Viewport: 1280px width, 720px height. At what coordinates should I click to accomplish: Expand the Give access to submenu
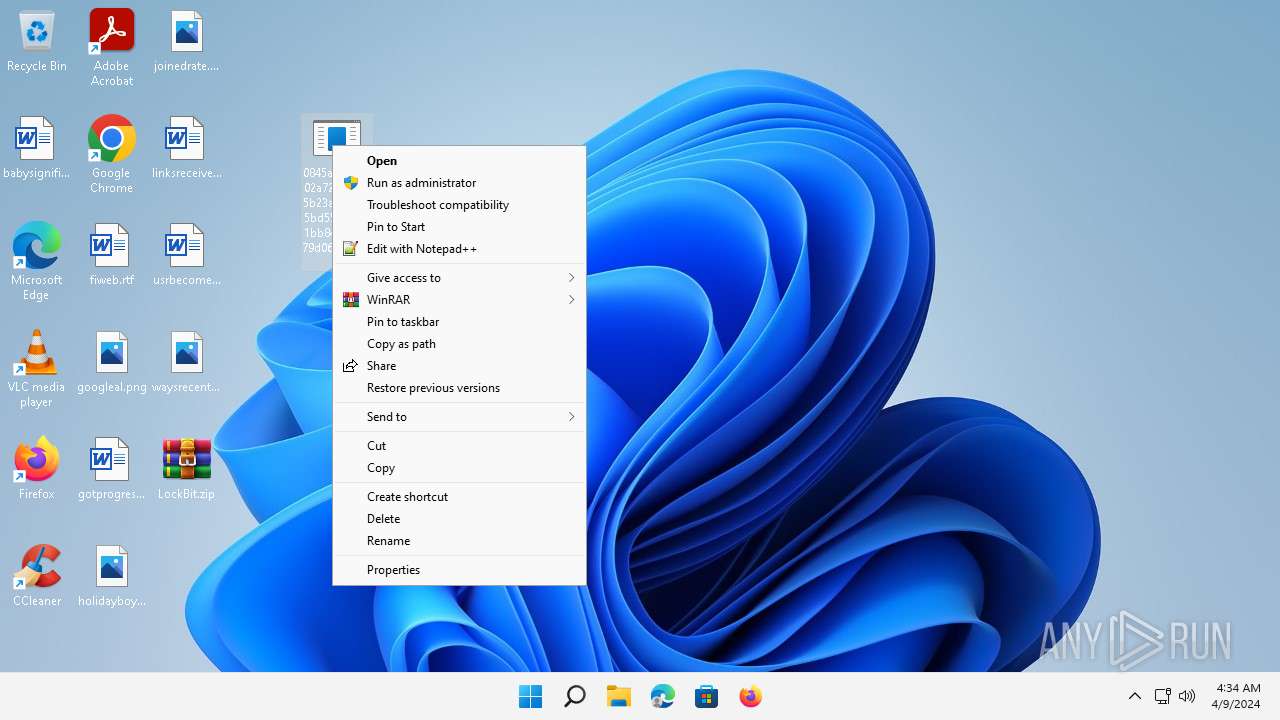click(459, 278)
